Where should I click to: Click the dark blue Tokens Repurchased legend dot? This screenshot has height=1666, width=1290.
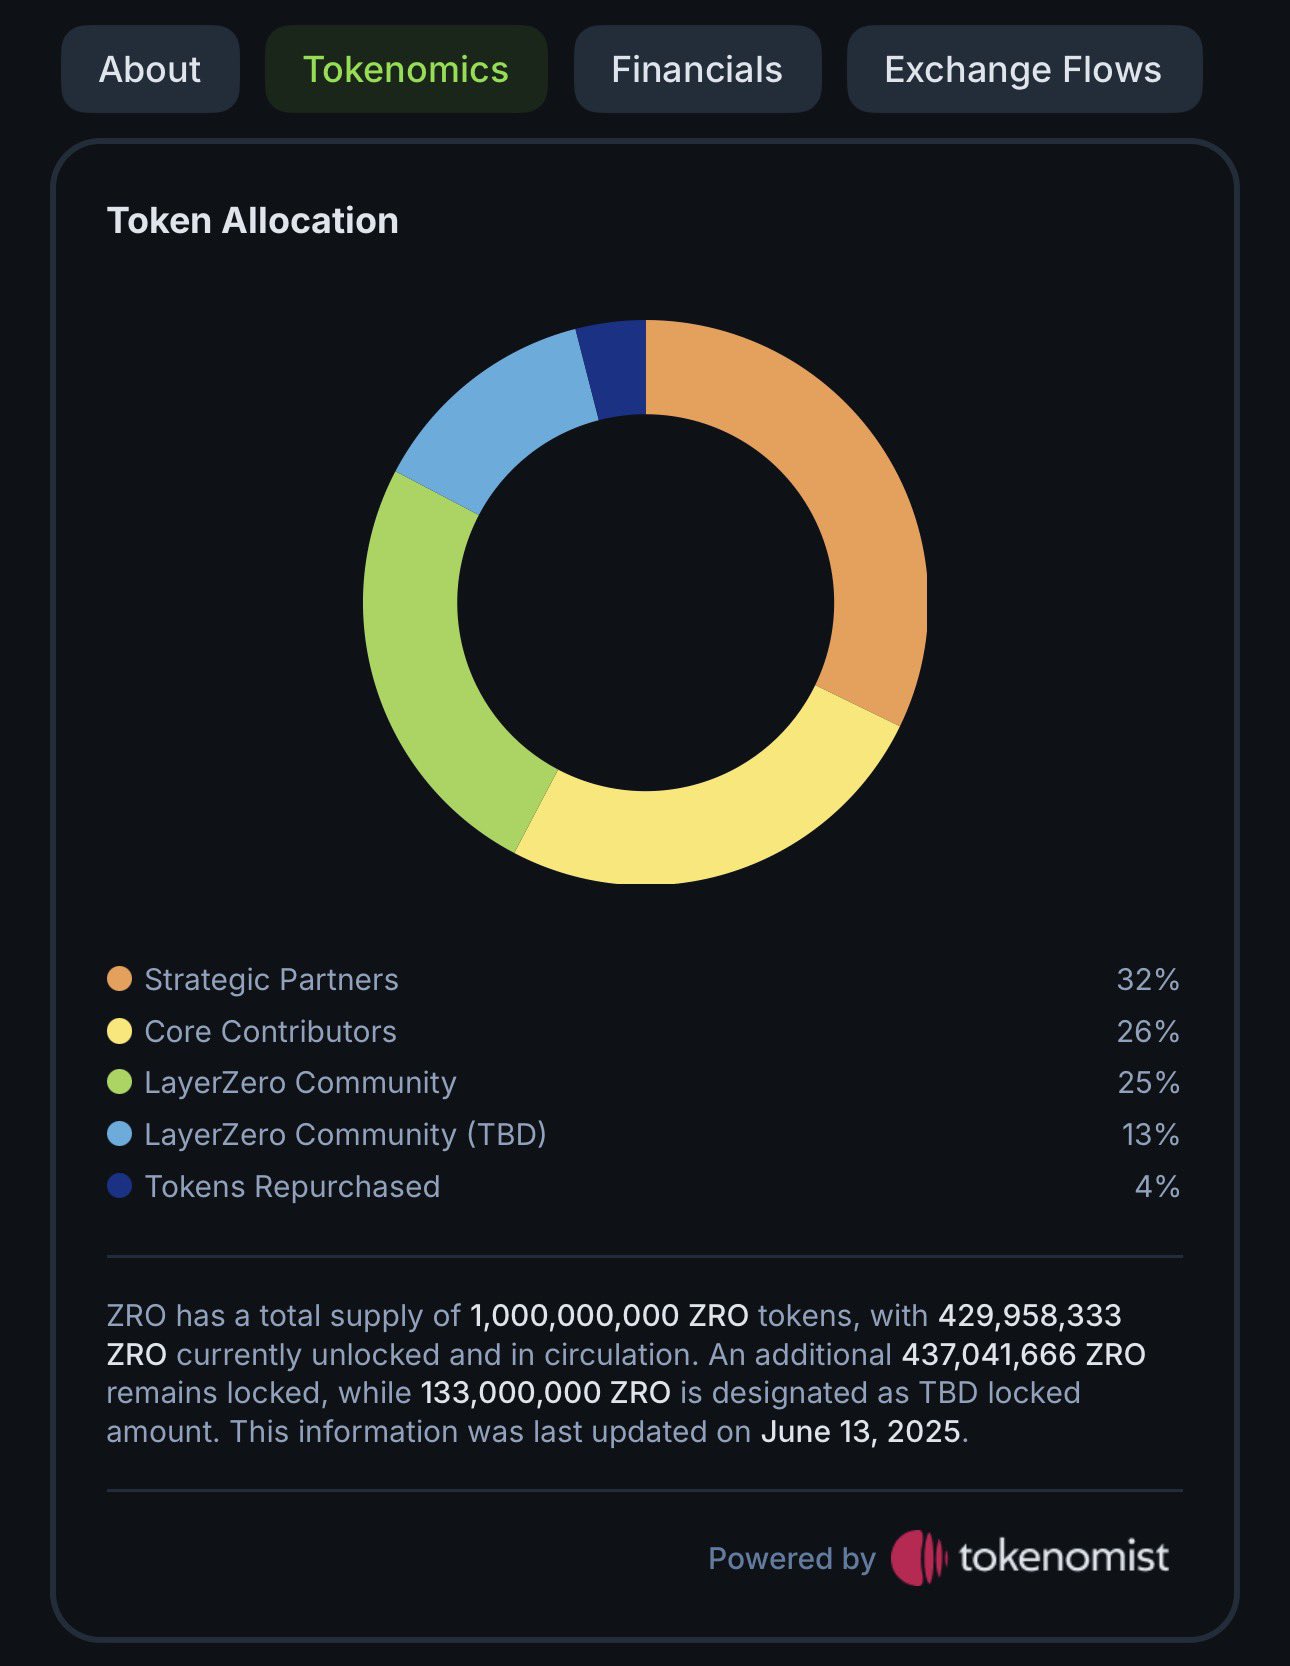[x=120, y=1186]
